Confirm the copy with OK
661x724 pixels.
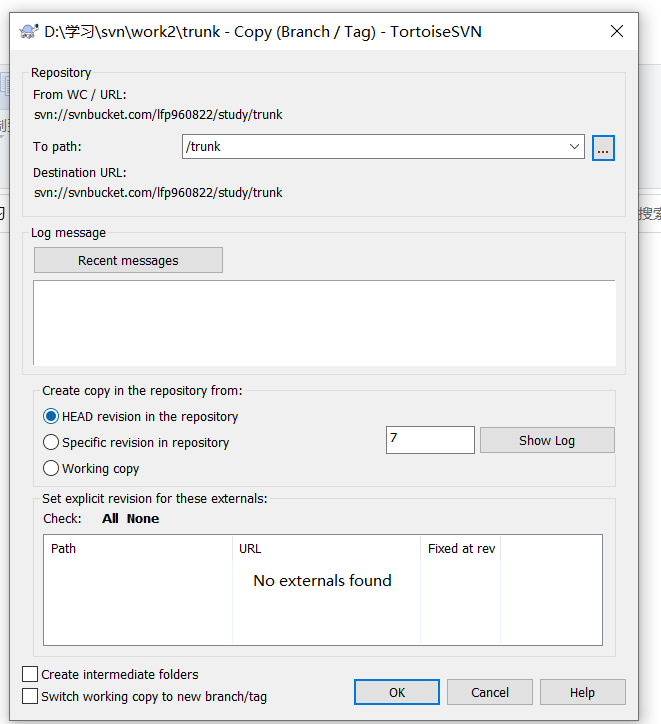pyautogui.click(x=397, y=692)
